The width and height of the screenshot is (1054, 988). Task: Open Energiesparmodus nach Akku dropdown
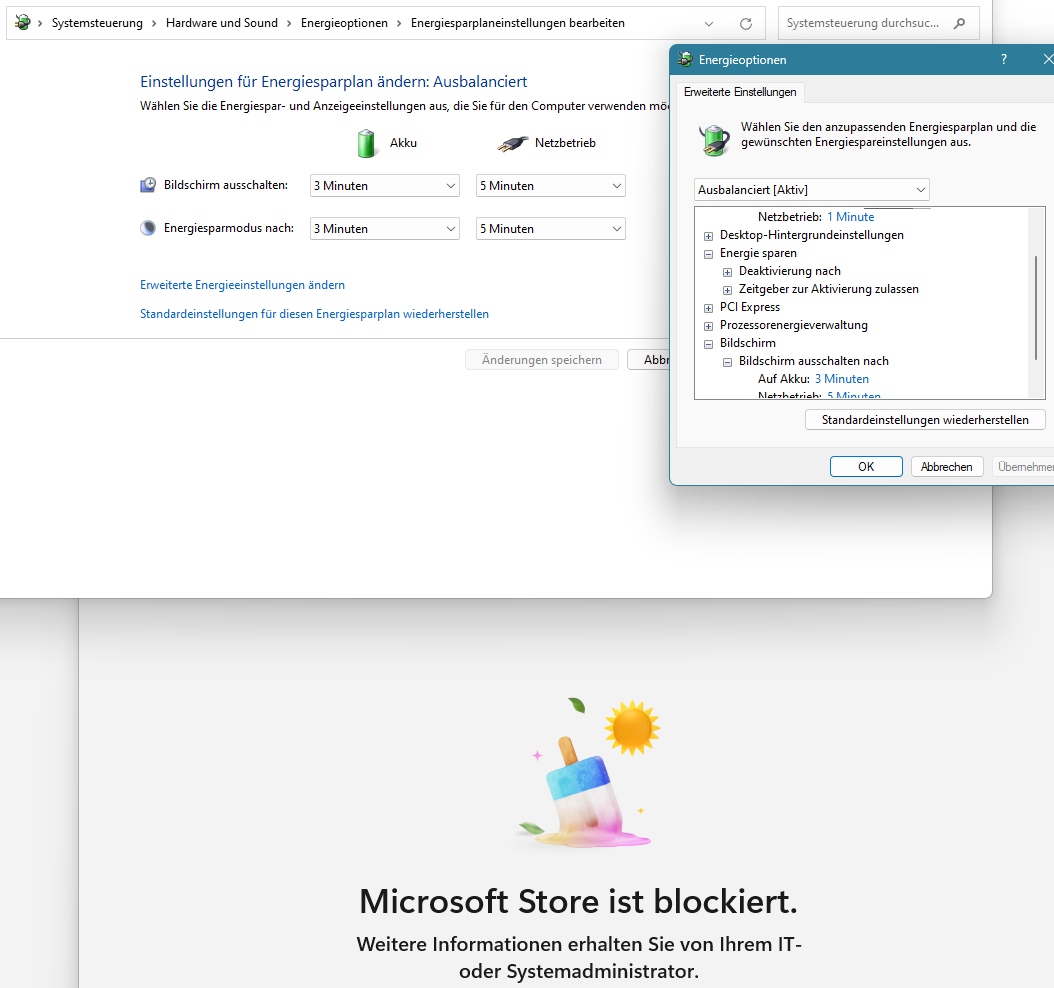384,229
